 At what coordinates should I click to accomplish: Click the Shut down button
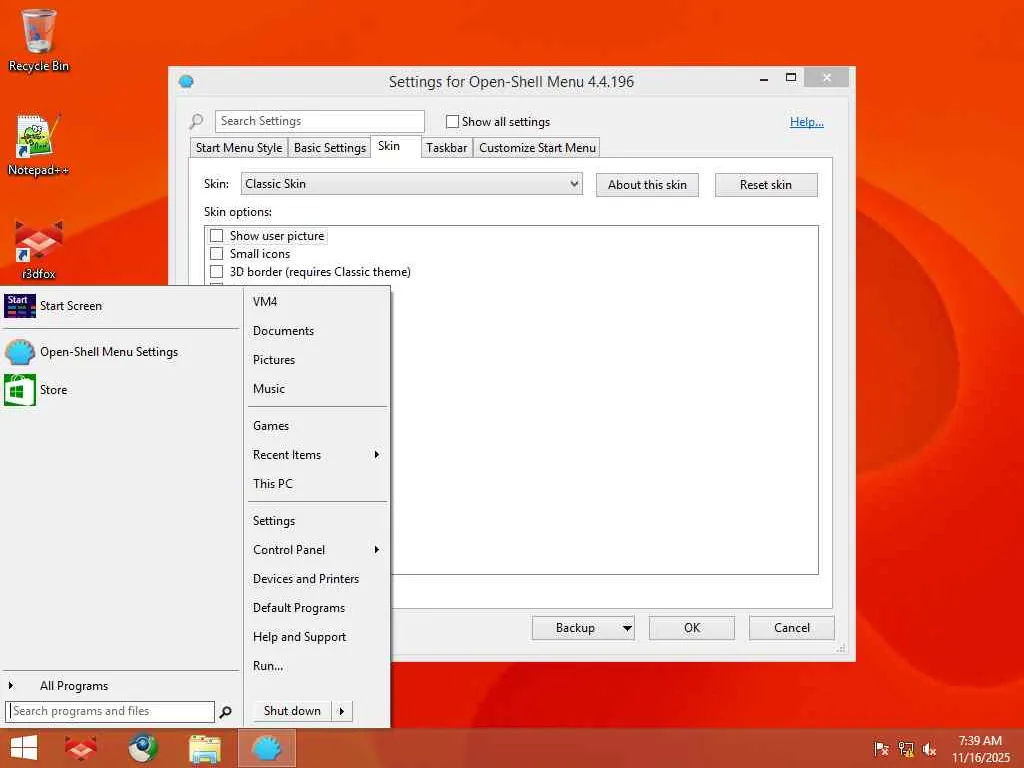pyautogui.click(x=293, y=711)
